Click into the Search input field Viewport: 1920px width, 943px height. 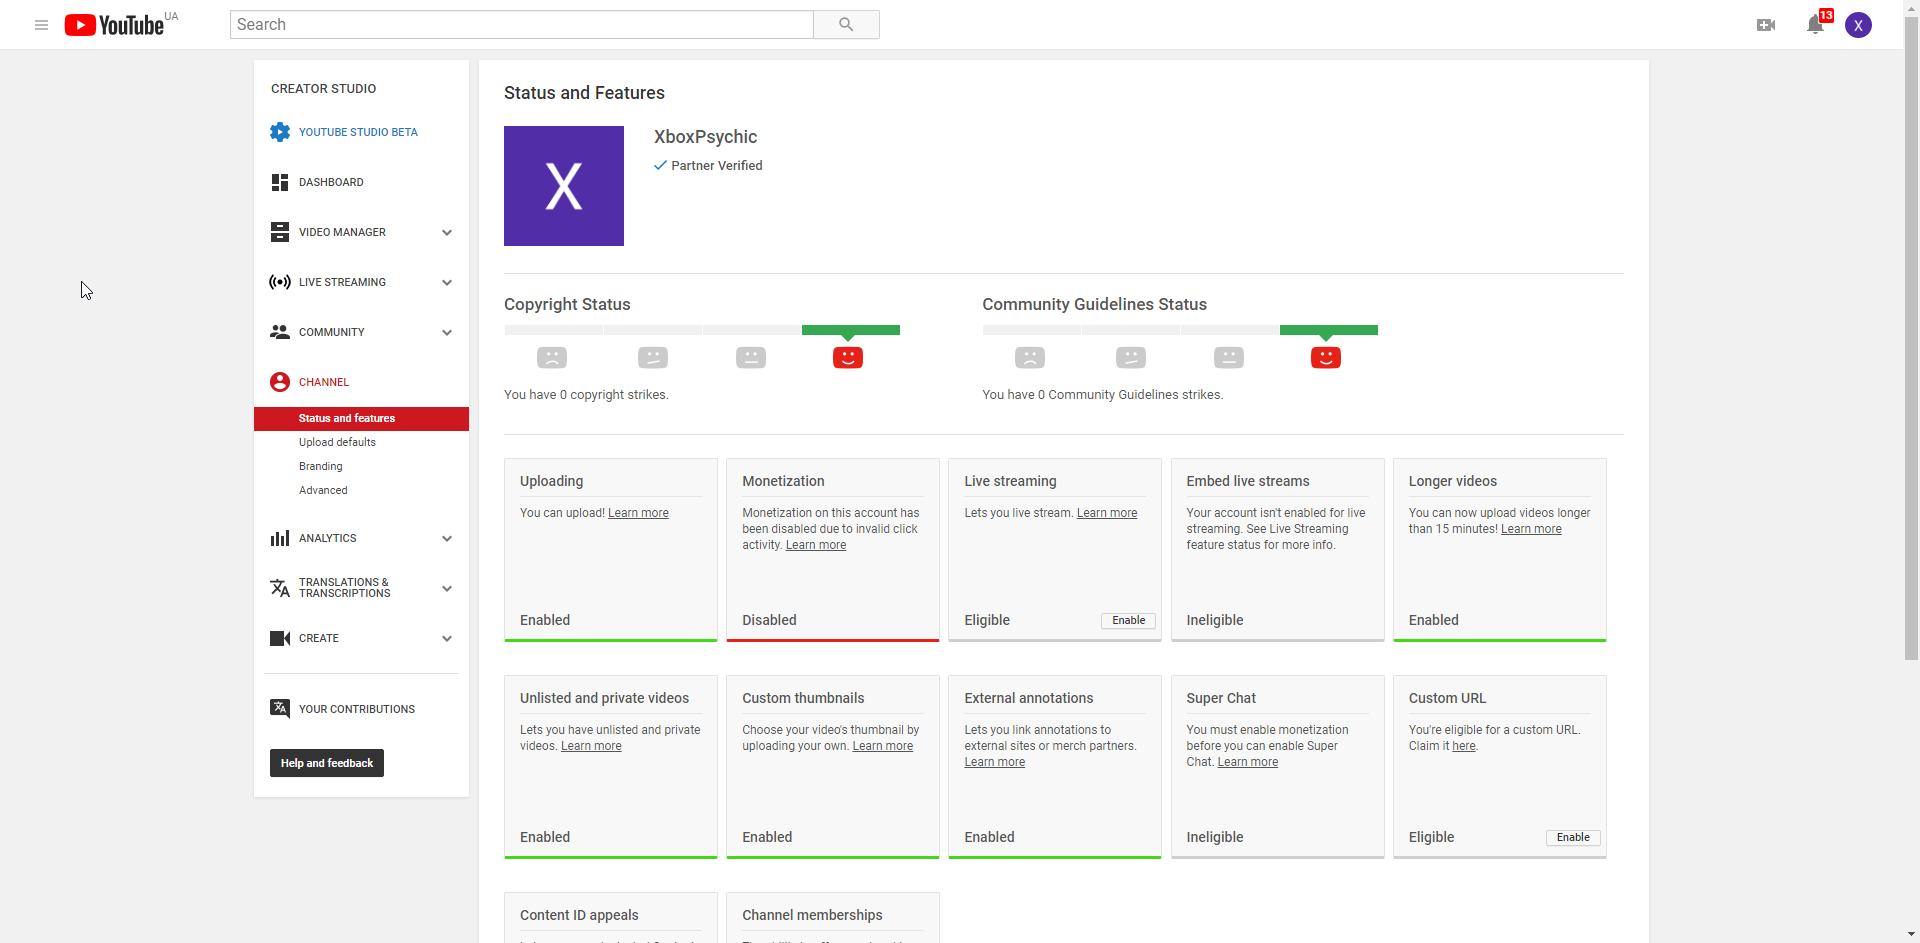(522, 25)
